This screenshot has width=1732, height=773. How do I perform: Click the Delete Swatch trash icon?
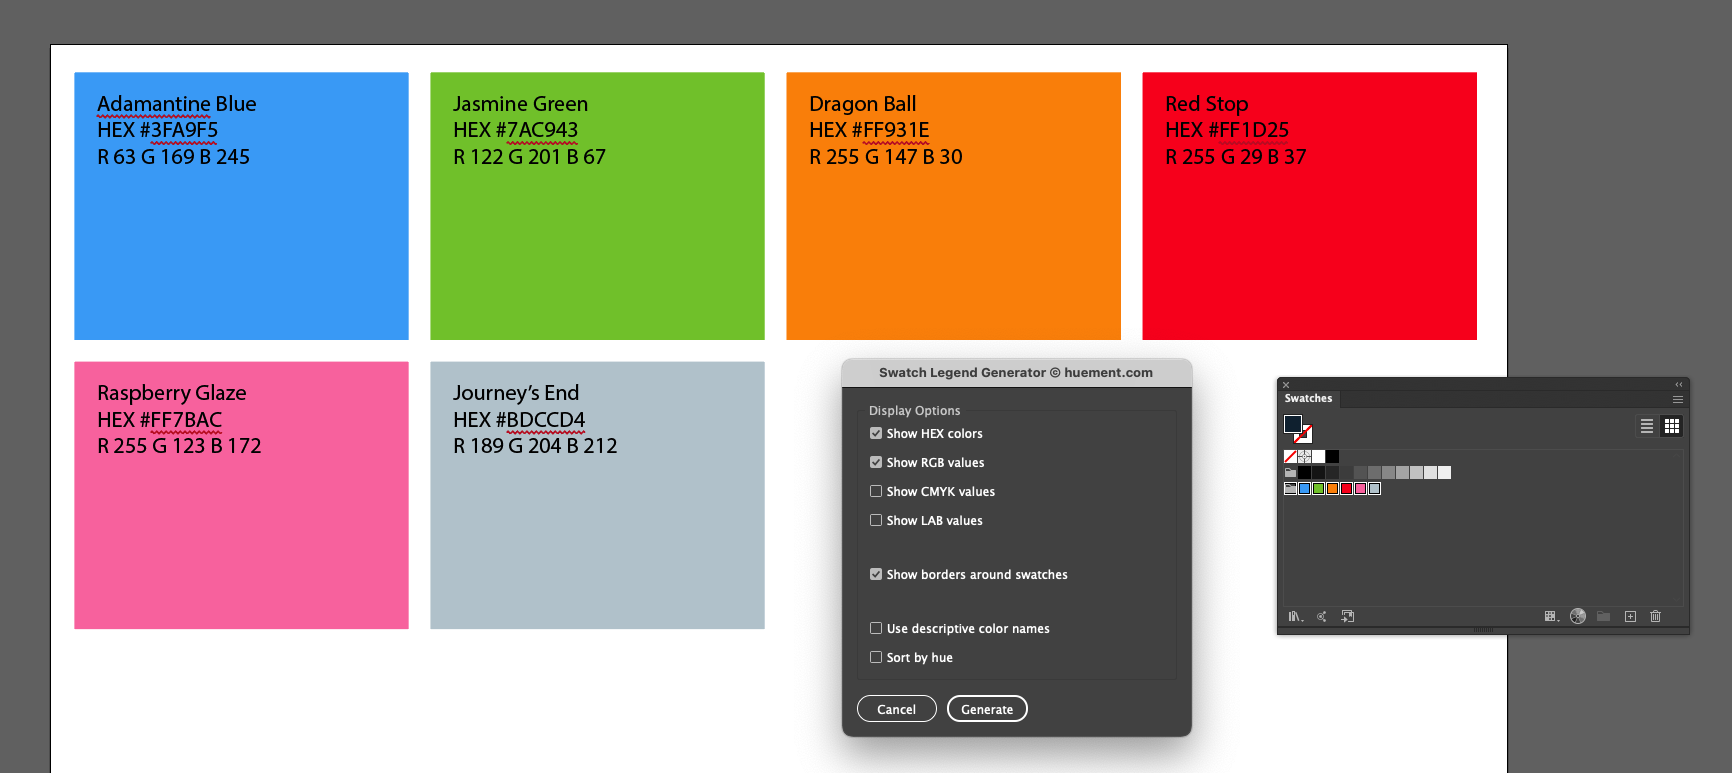[1655, 616]
